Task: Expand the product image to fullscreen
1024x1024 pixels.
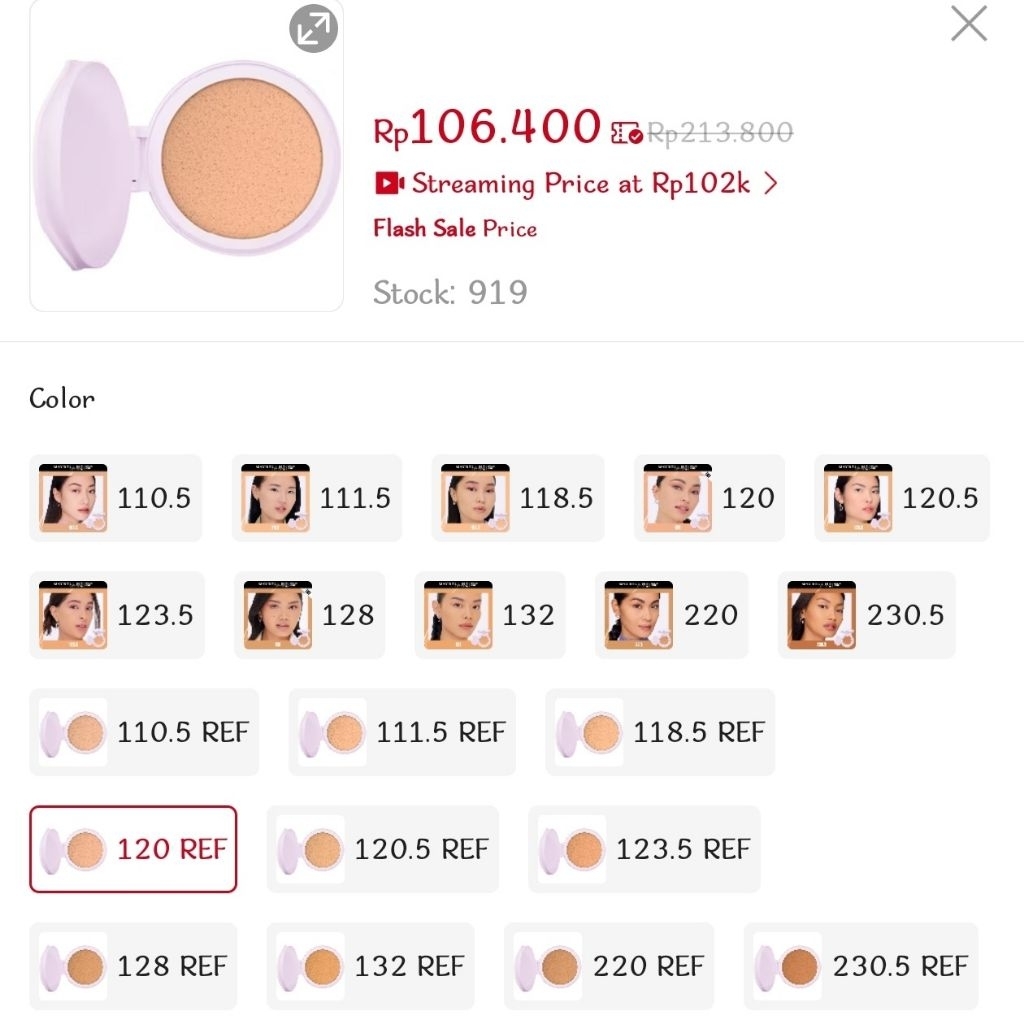Action: [x=313, y=29]
